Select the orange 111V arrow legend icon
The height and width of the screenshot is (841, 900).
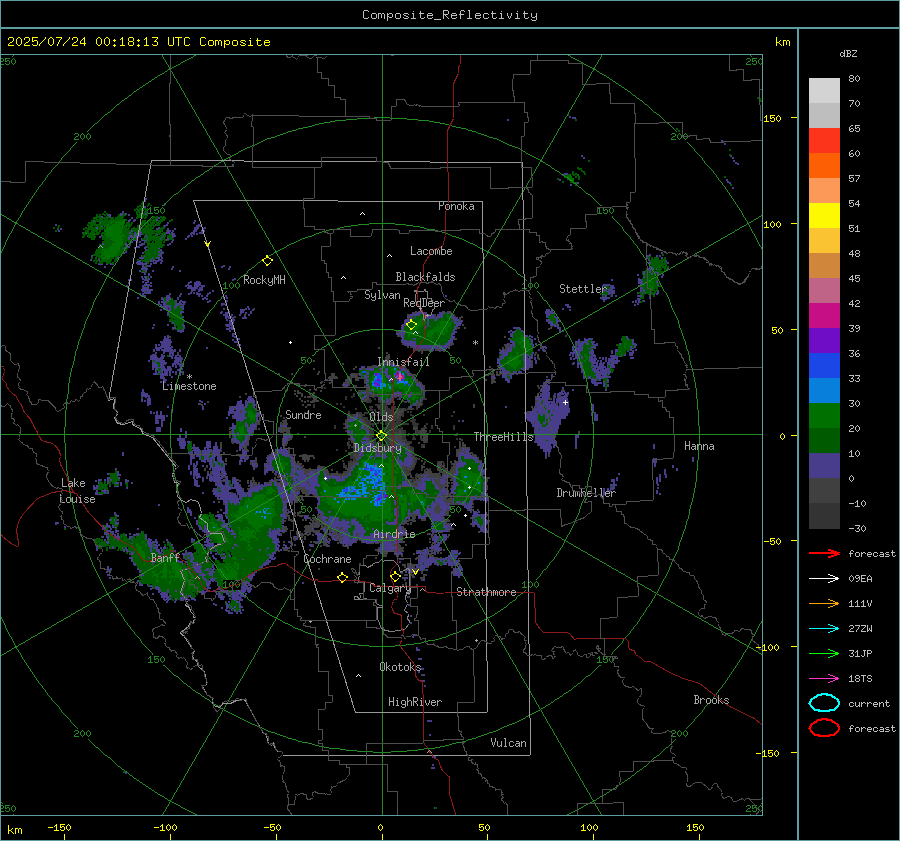824,603
